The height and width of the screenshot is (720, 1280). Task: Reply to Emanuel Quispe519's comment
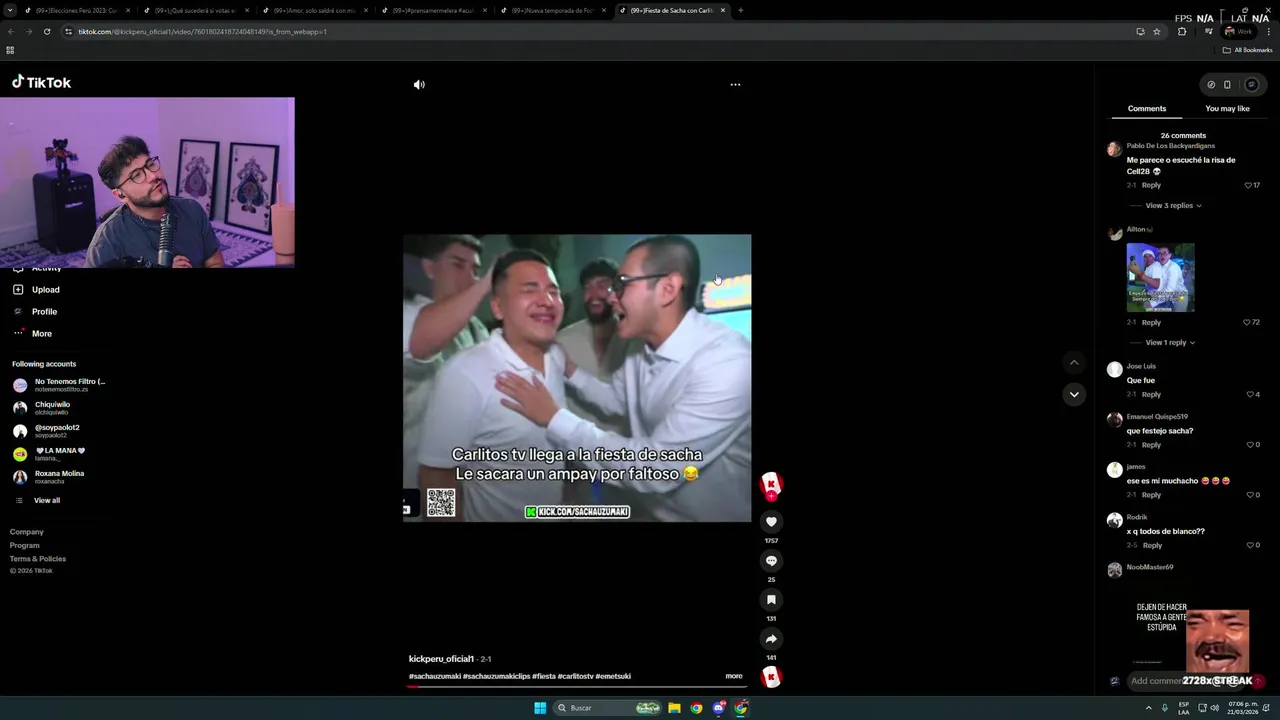click(x=1151, y=444)
